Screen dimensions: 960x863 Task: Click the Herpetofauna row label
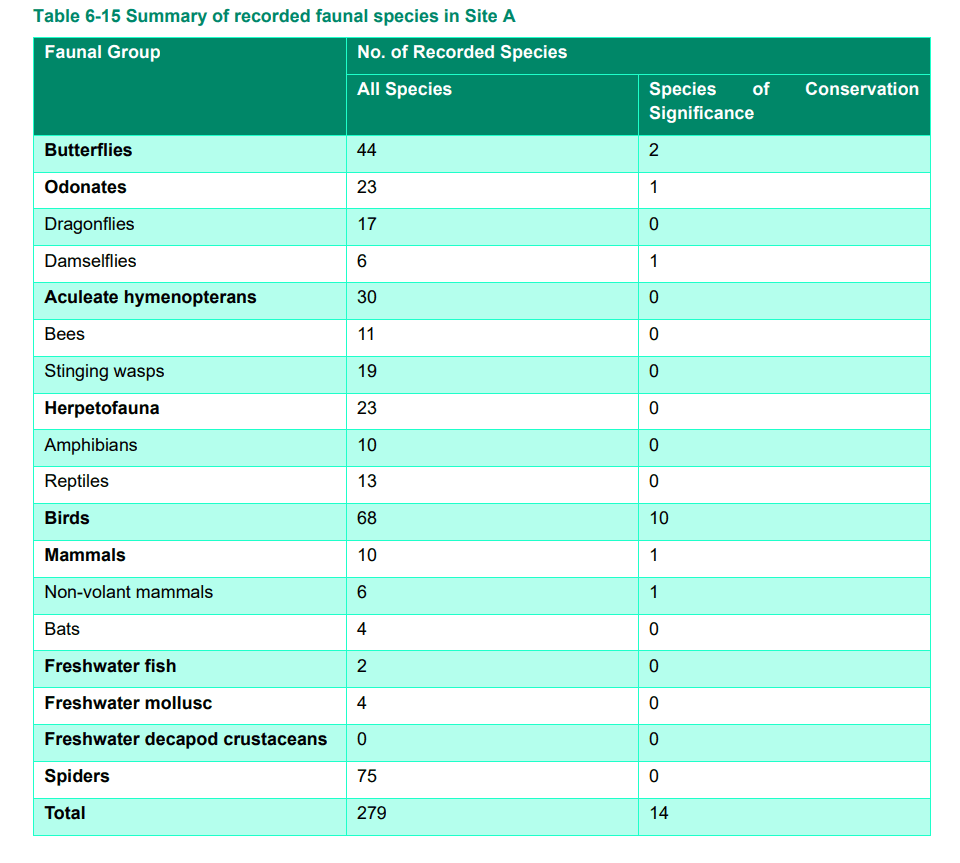coord(102,408)
